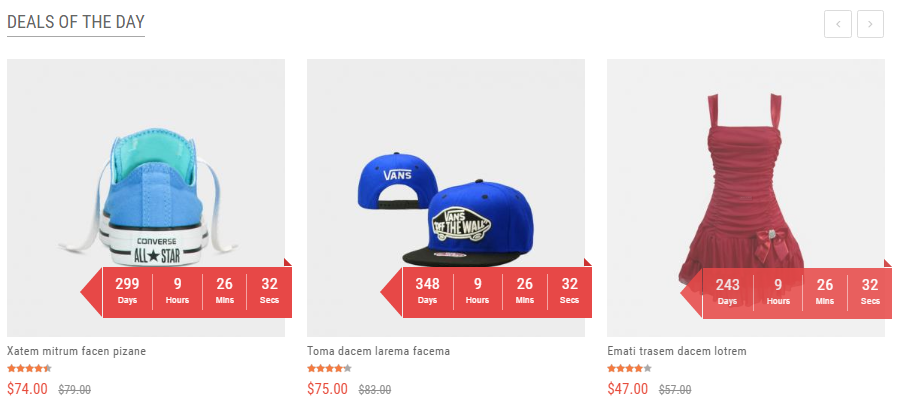Viewport: 901px width, 415px height.
Task: Click the 299 Days countdown on sneaker
Action: tap(127, 291)
